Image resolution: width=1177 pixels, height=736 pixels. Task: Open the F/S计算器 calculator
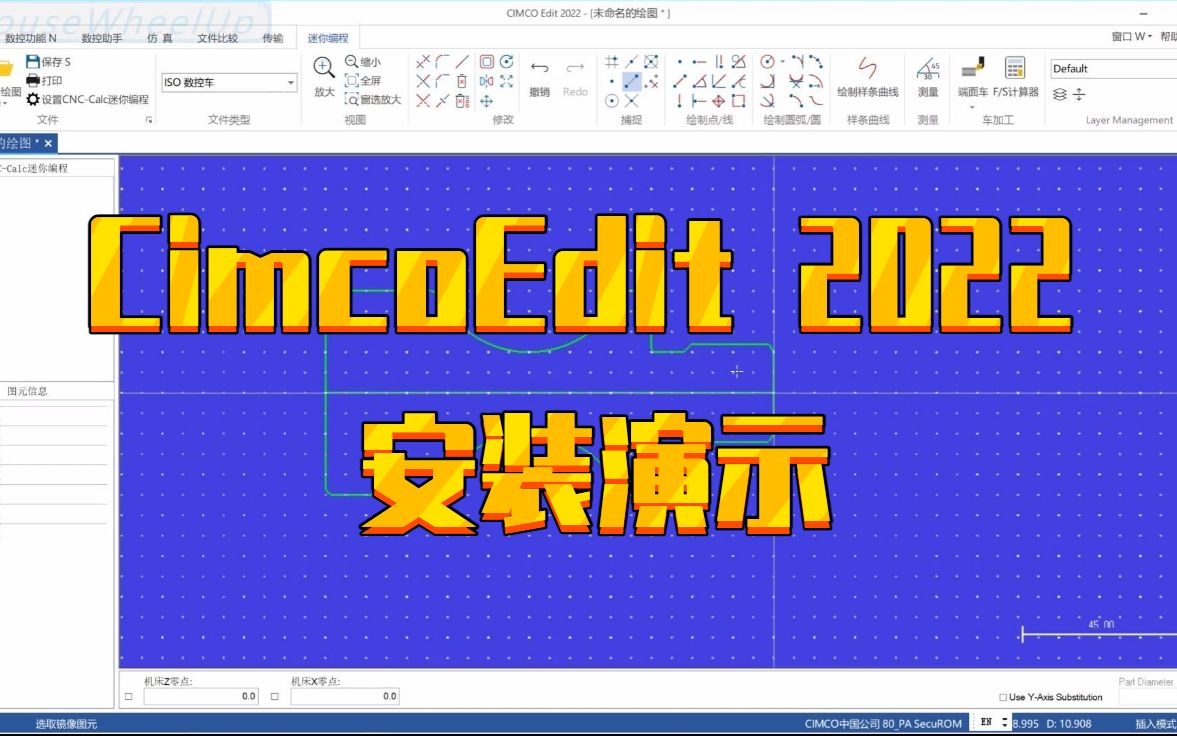click(x=1014, y=70)
